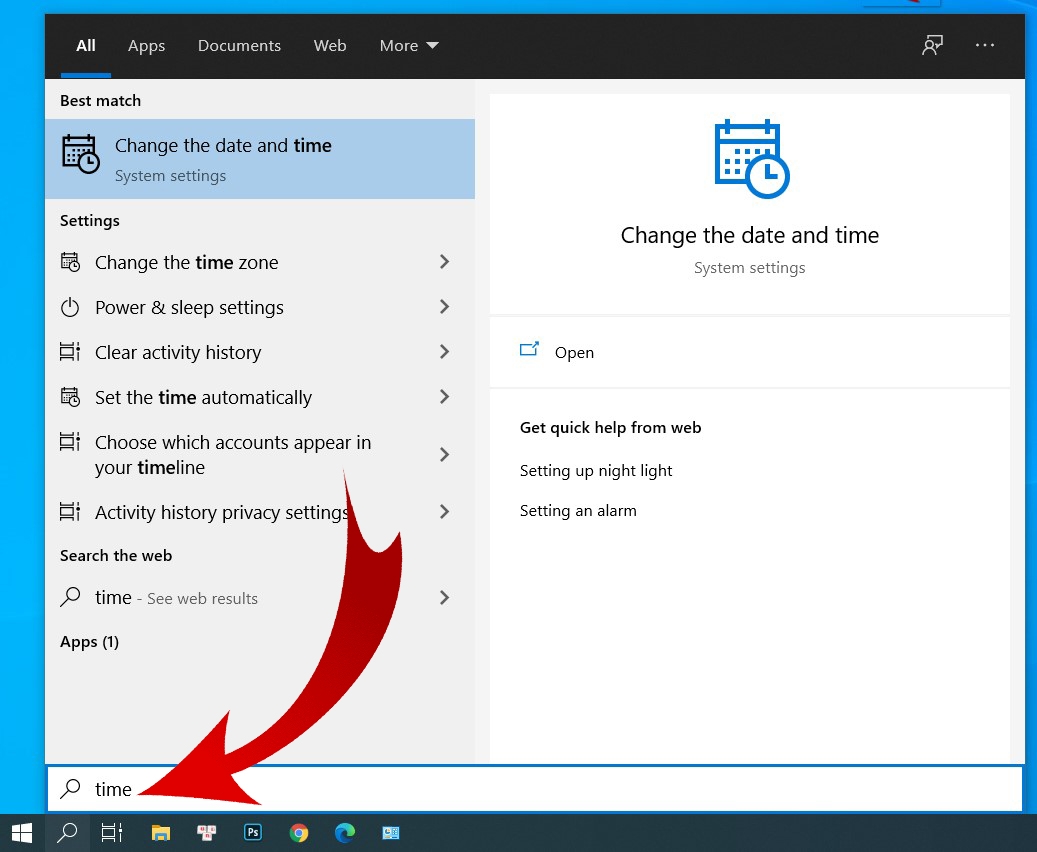Open Set the time automatically result
This screenshot has width=1037, height=852.
coord(260,397)
